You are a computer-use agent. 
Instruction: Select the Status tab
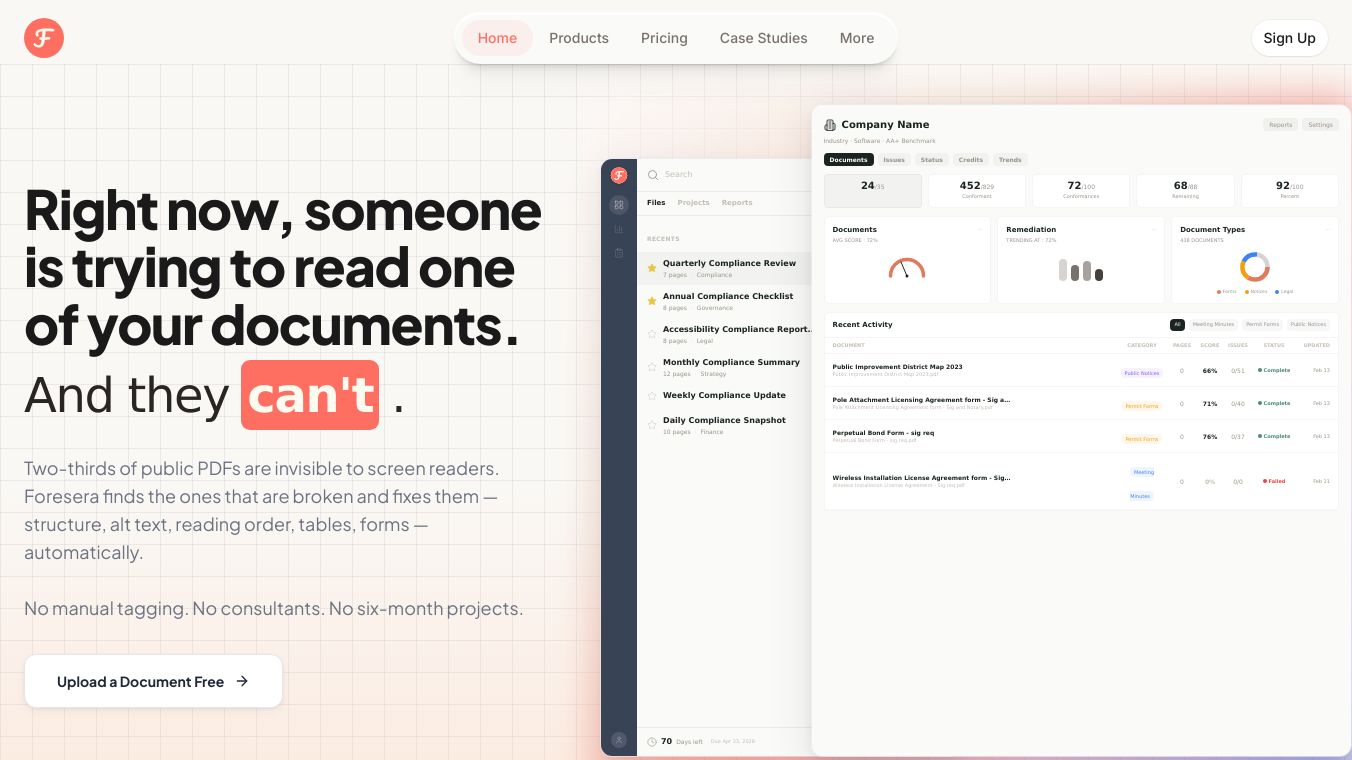coord(932,160)
